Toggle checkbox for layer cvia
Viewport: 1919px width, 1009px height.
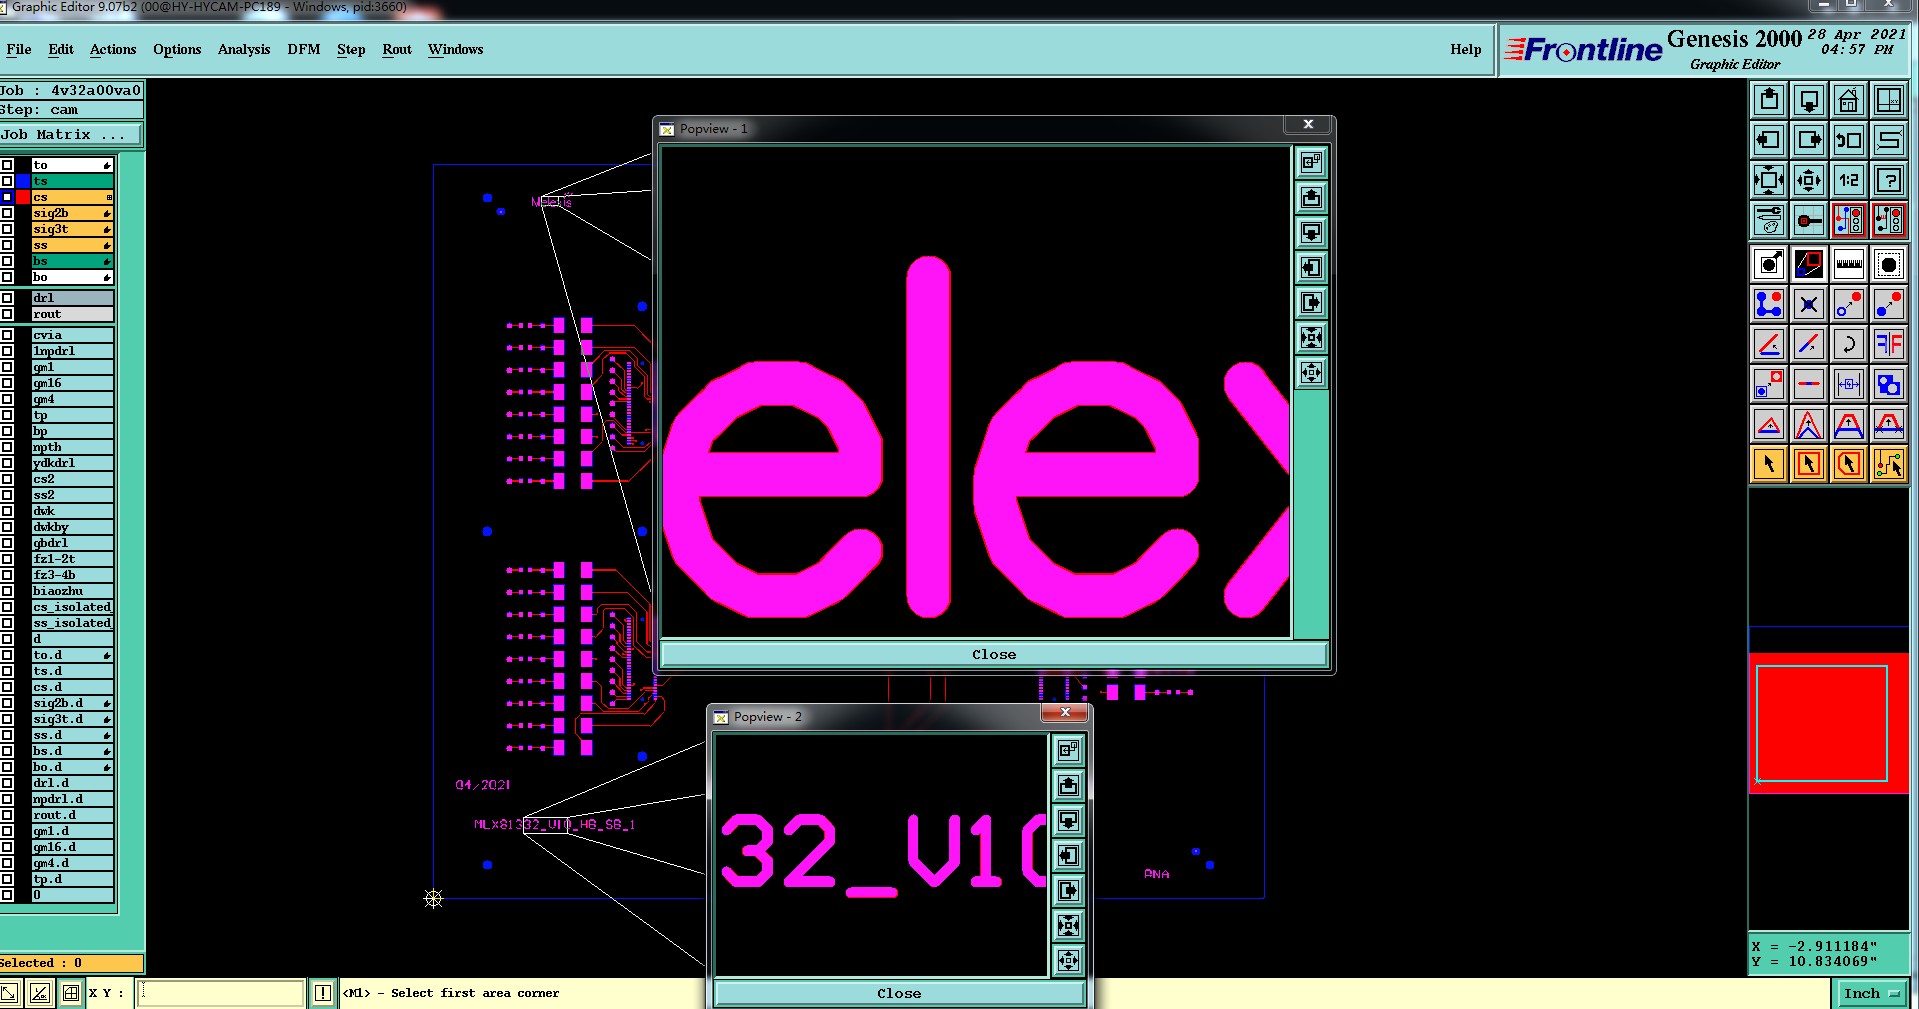click(7, 335)
